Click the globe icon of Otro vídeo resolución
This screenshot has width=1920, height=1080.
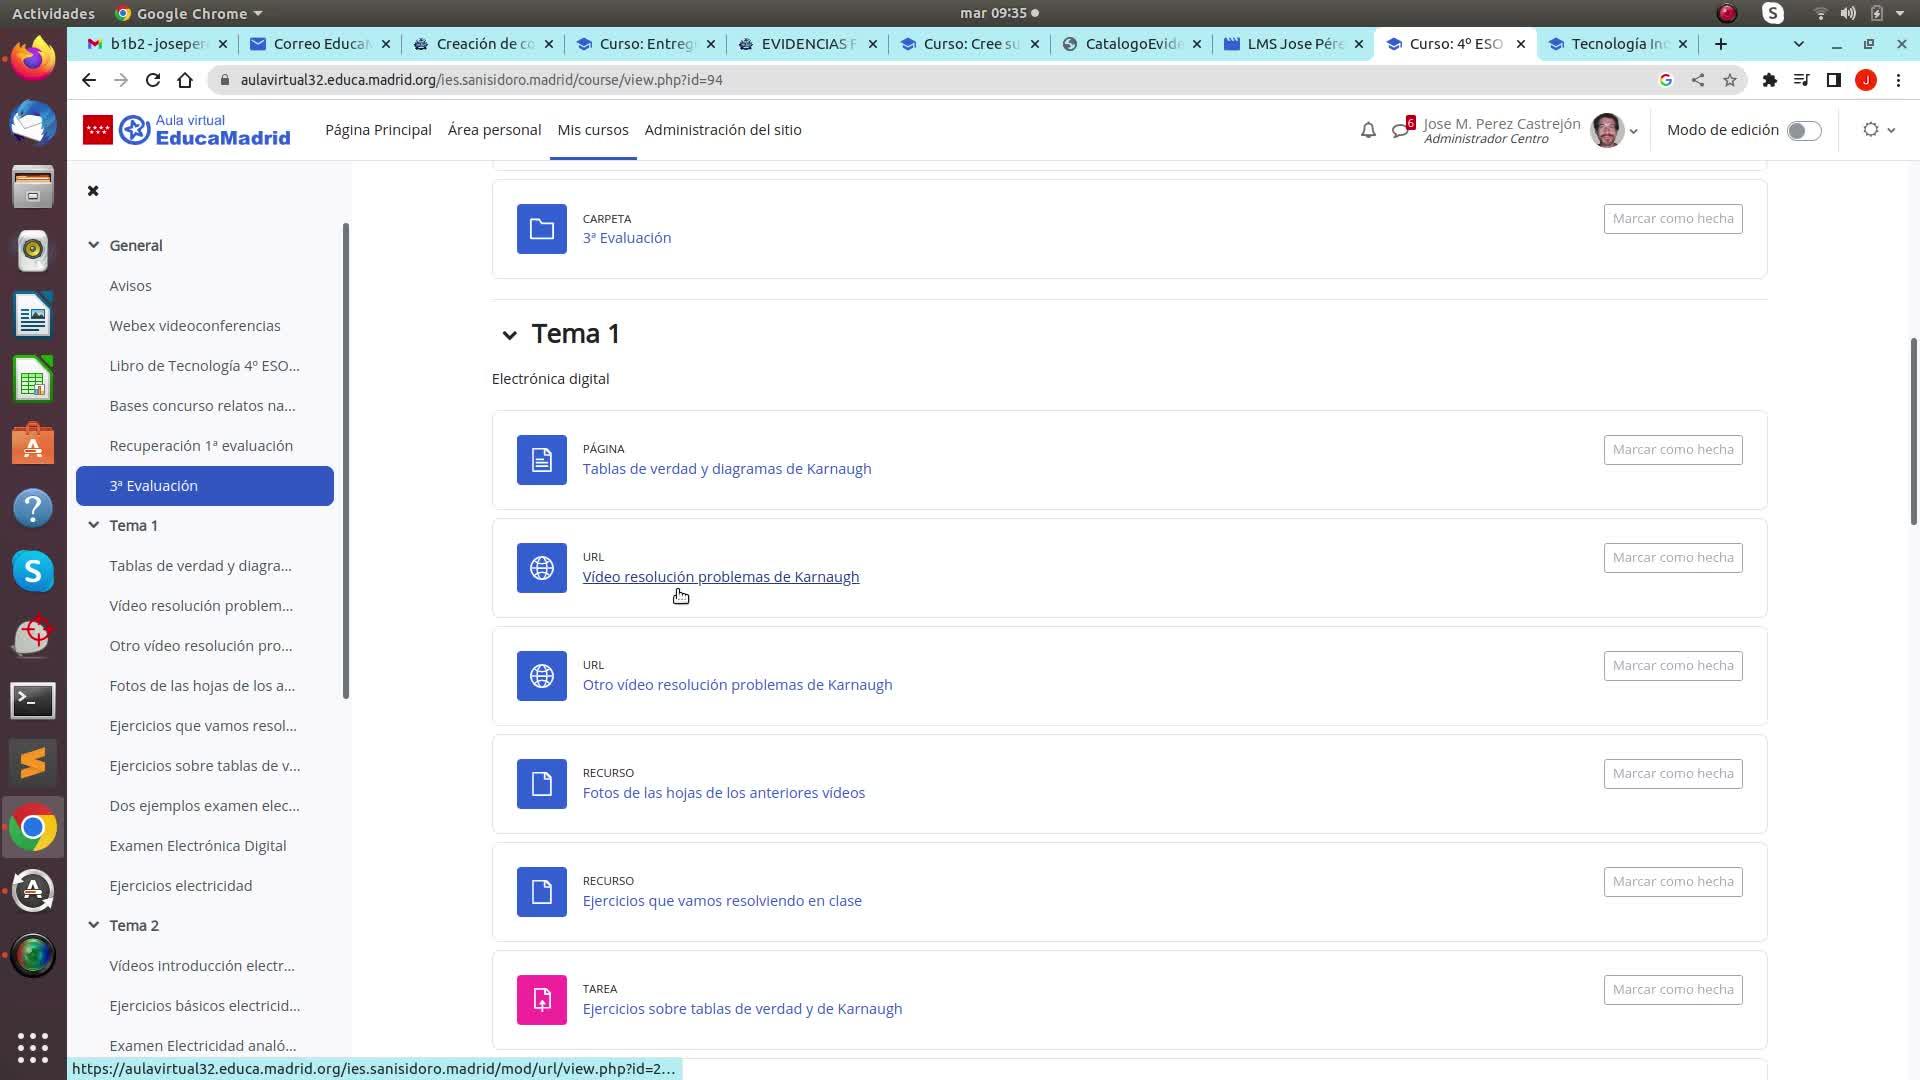(541, 676)
